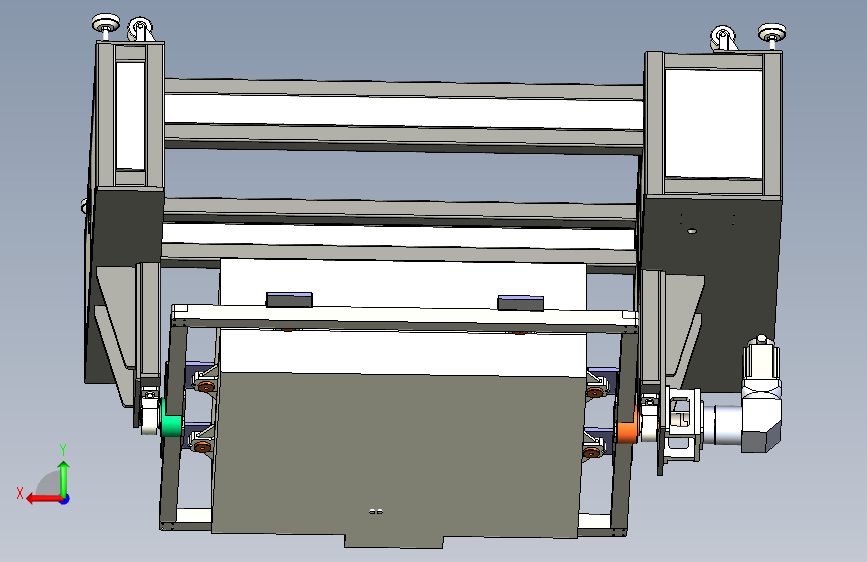This screenshot has width=867, height=562.
Task: Select the green bushing on the left pivot
Action: pos(171,425)
